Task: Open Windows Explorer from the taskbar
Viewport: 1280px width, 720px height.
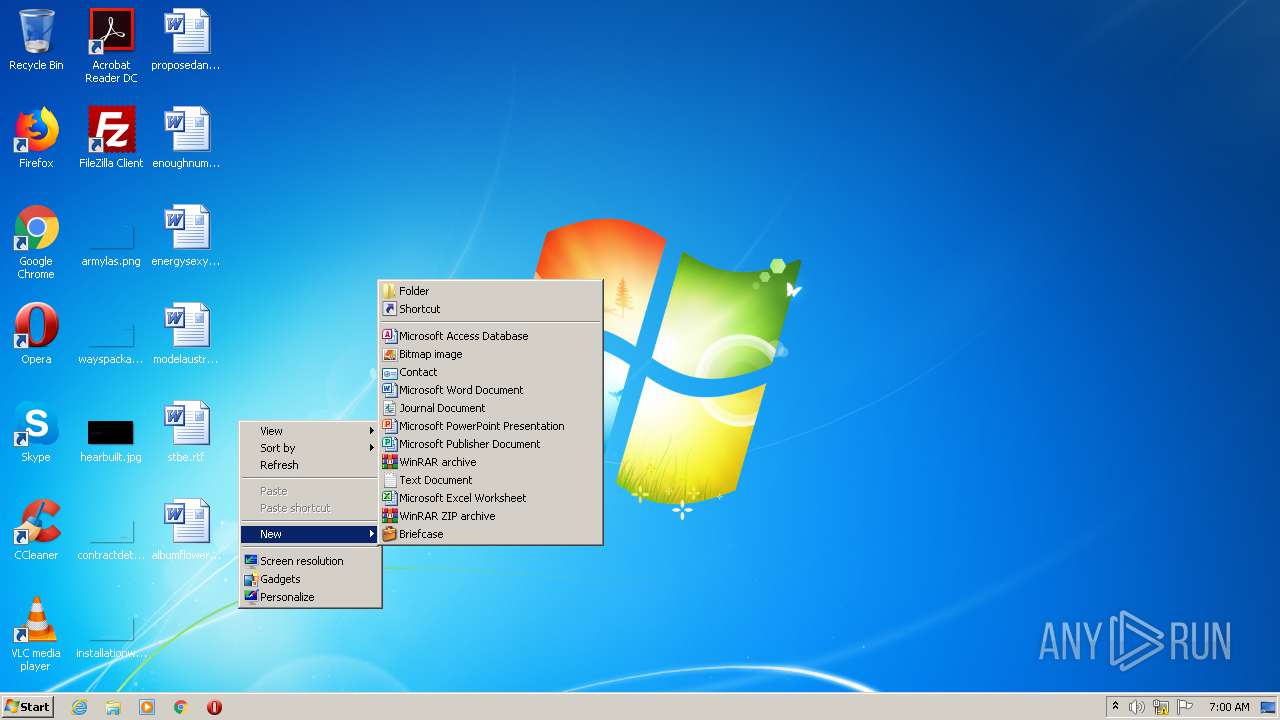Action: (113, 707)
